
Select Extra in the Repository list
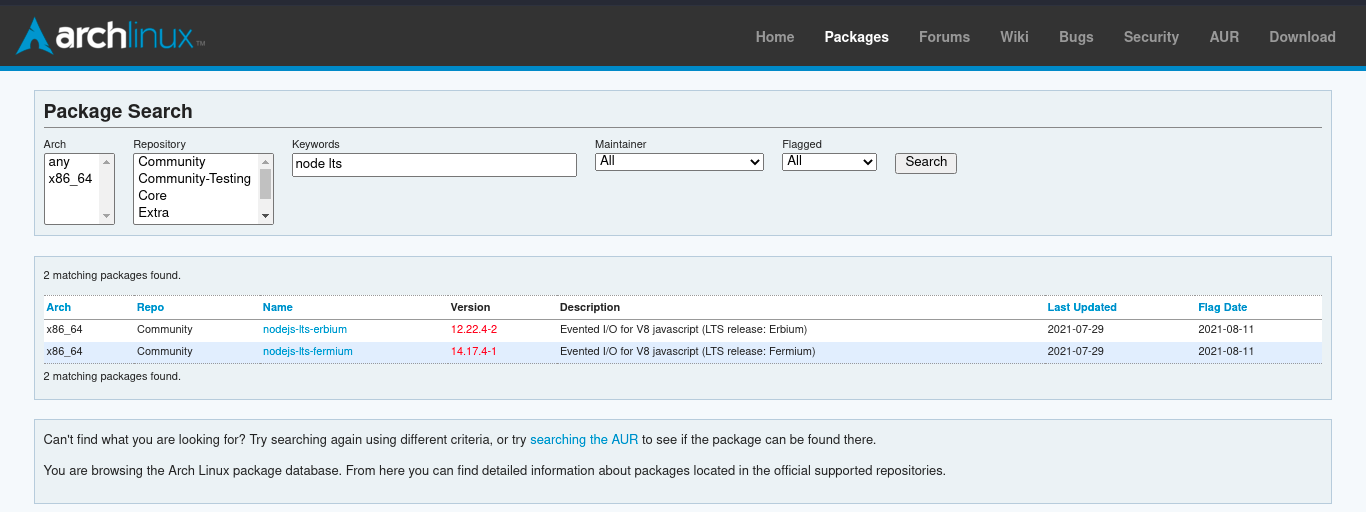[x=196, y=213]
